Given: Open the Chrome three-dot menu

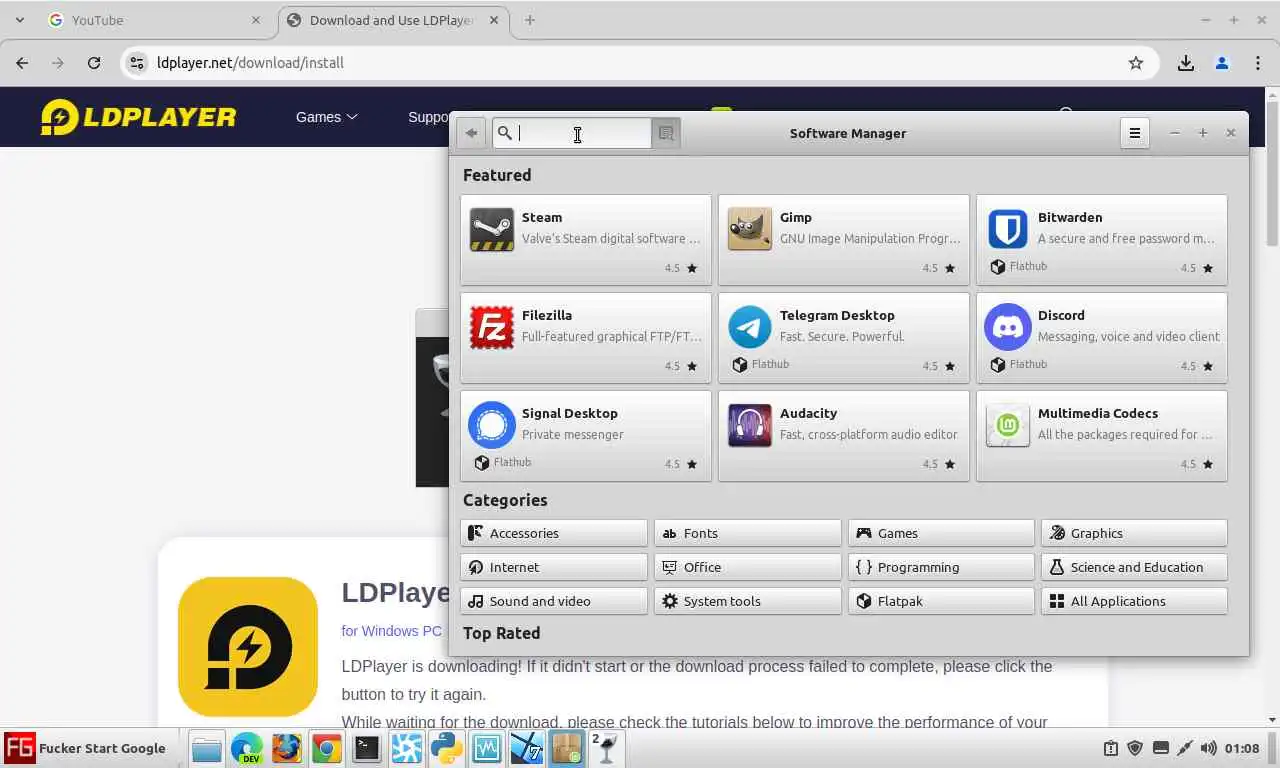Looking at the screenshot, I should click(x=1258, y=62).
